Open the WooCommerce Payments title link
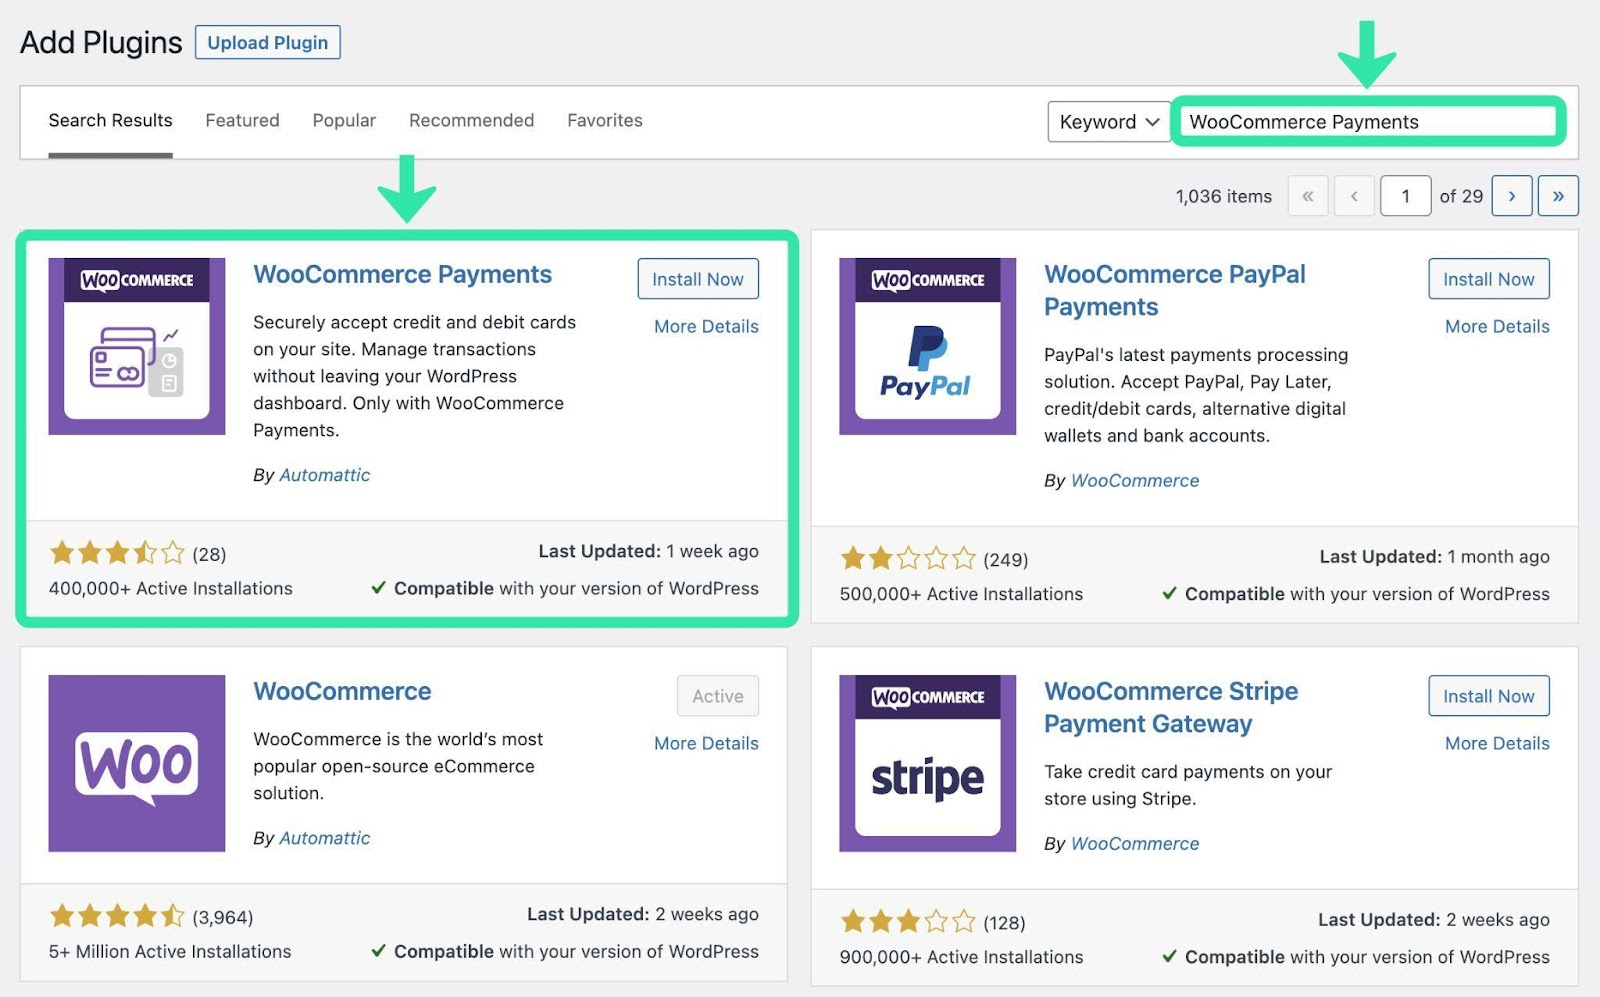 [402, 274]
